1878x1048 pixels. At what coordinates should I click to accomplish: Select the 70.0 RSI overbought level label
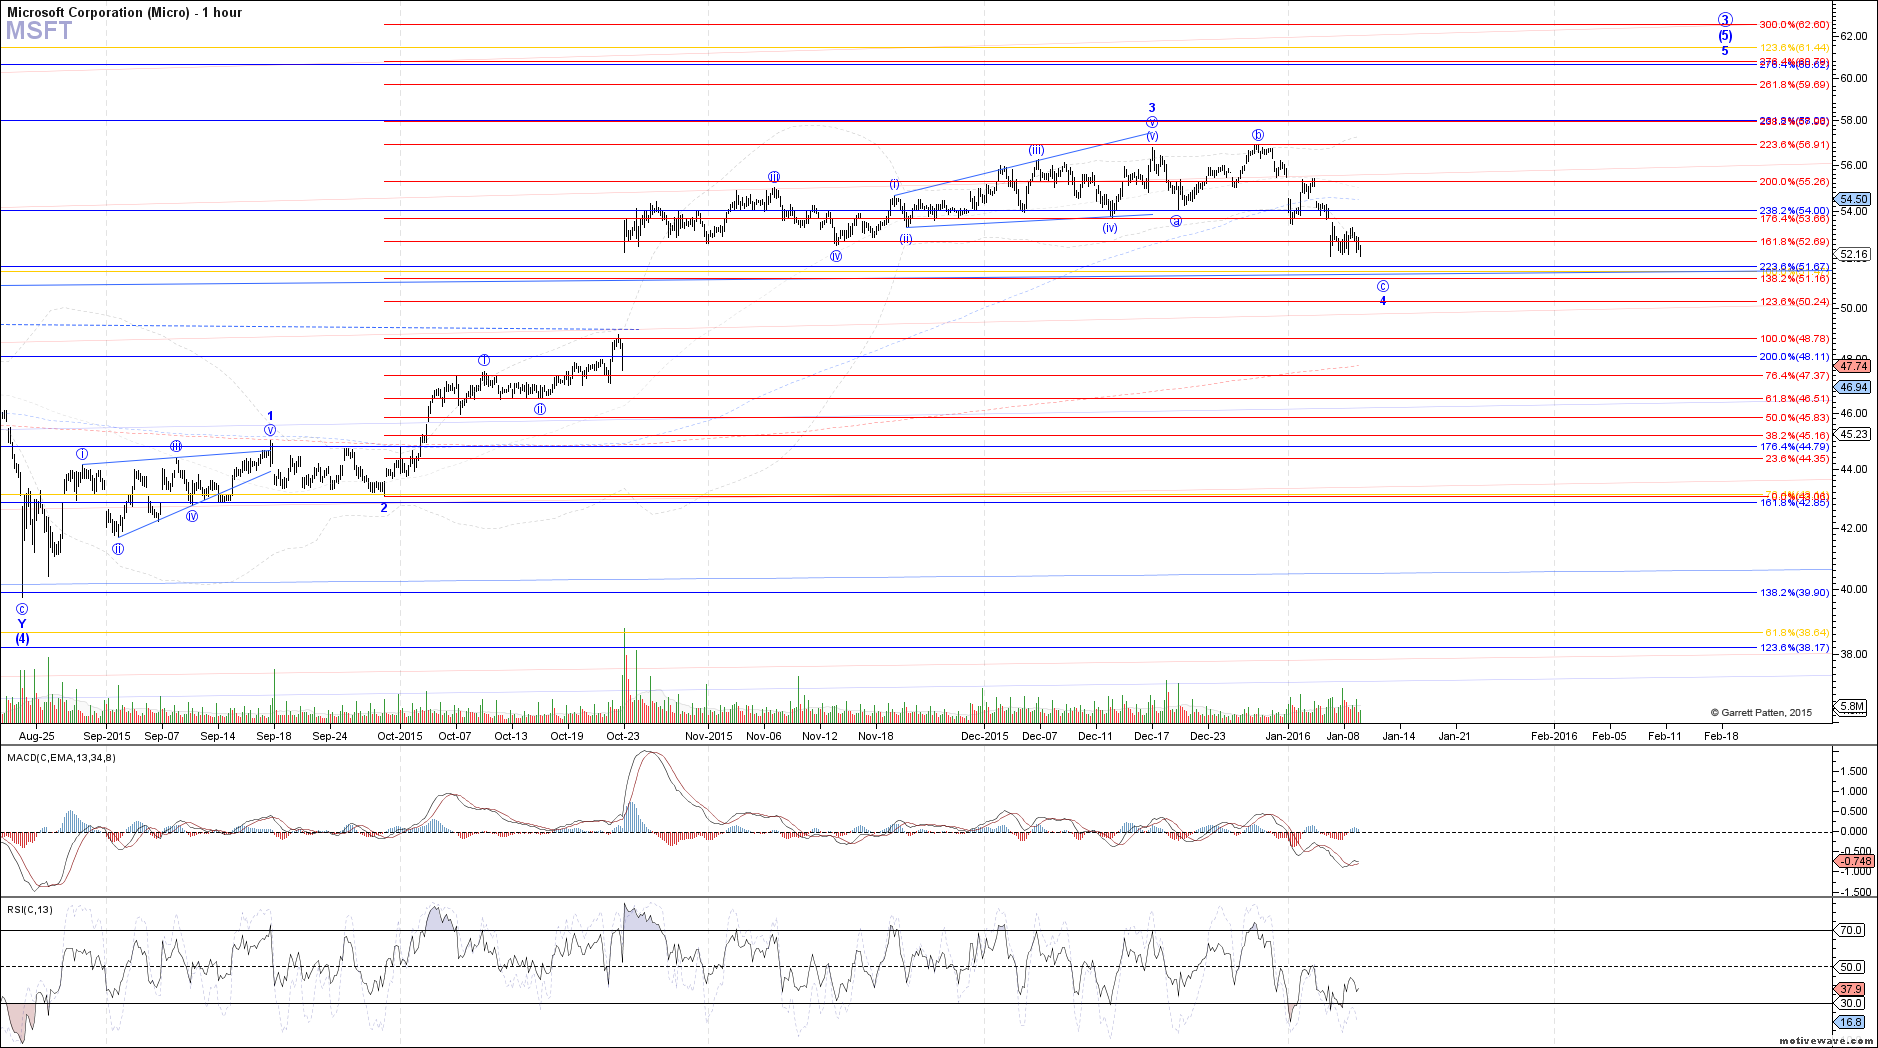point(1851,930)
